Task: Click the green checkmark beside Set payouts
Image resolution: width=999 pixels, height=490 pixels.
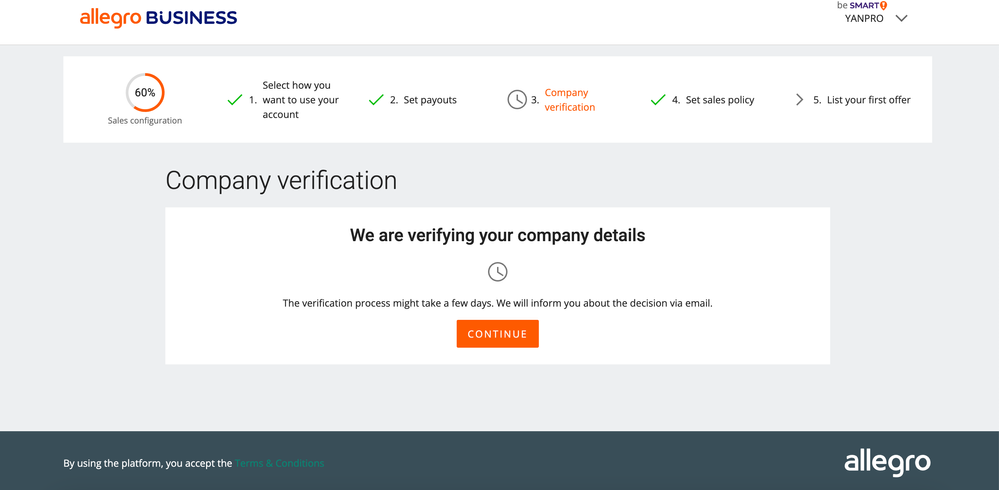Action: [x=376, y=100]
